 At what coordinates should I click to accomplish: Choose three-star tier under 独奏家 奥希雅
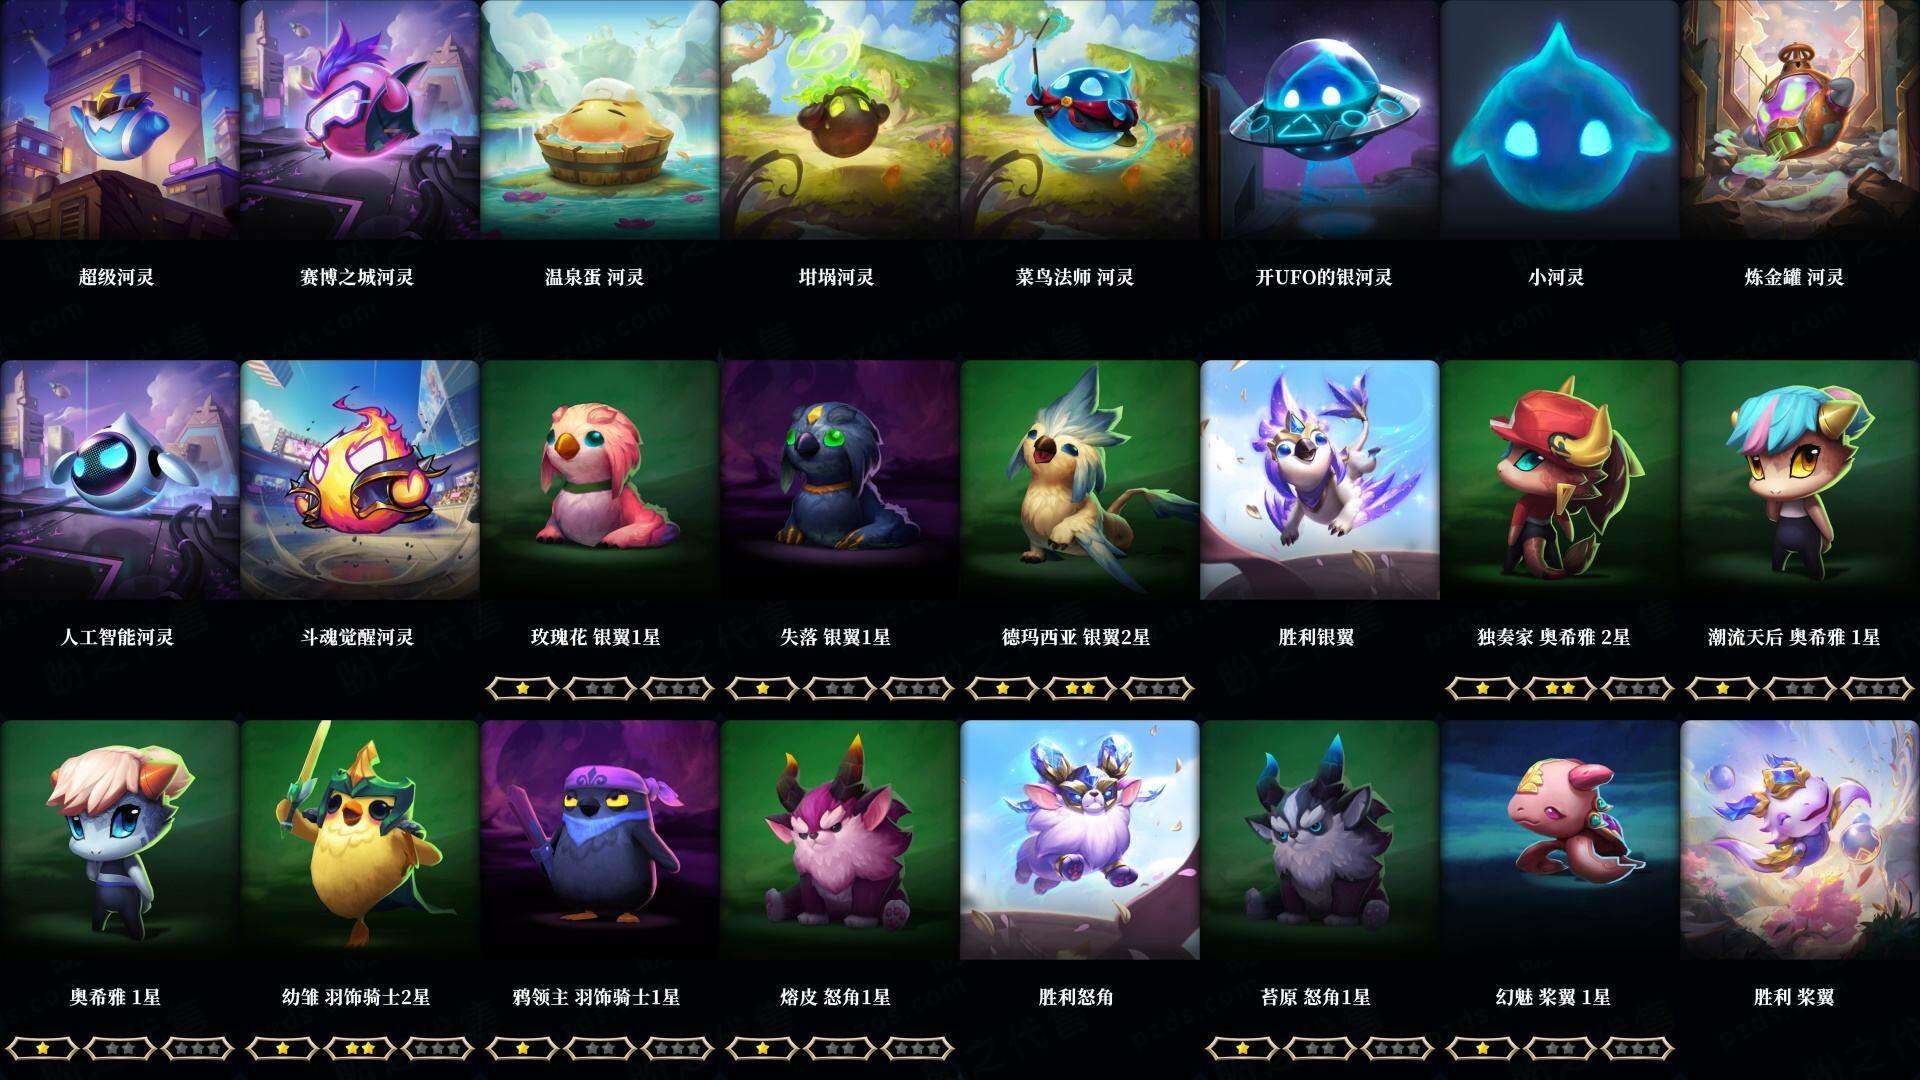coord(1638,688)
